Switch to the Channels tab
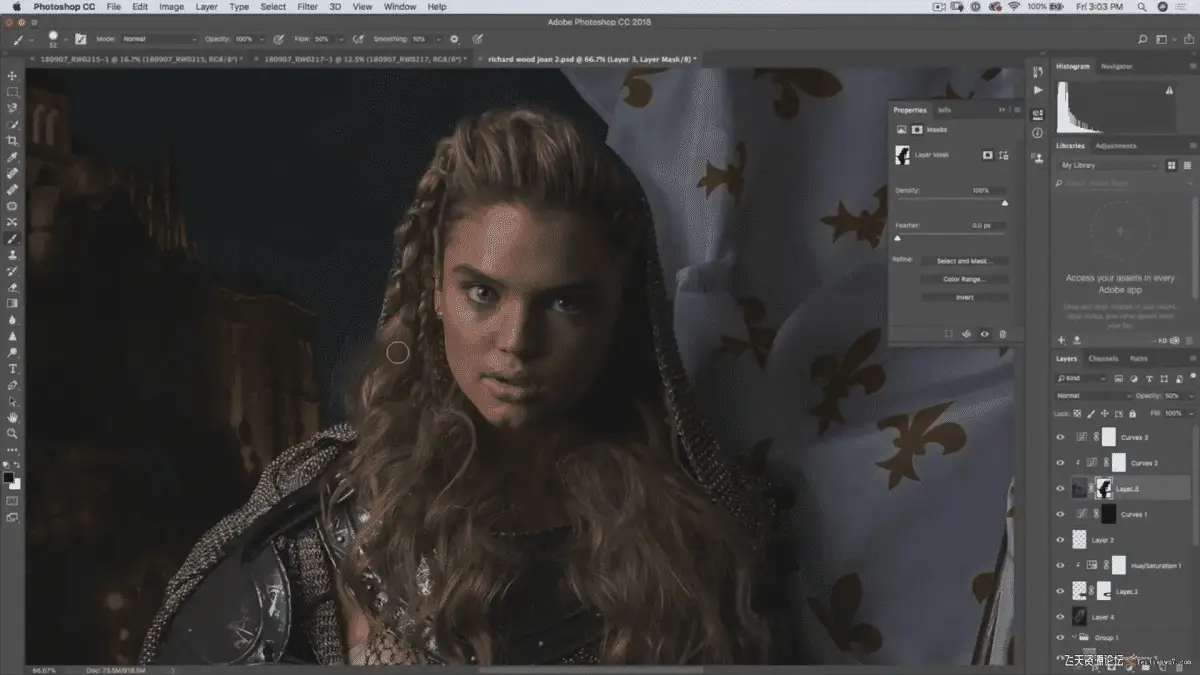This screenshot has height=675, width=1200. click(x=1104, y=358)
